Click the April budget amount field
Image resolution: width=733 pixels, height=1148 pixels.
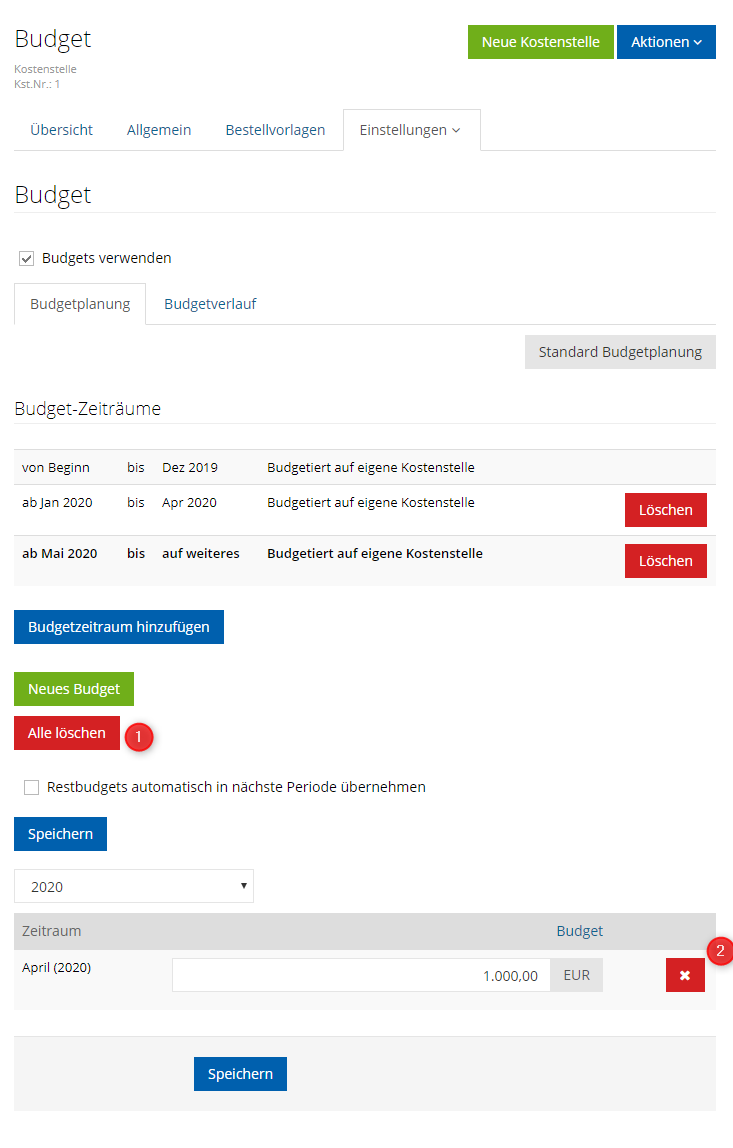coord(360,975)
